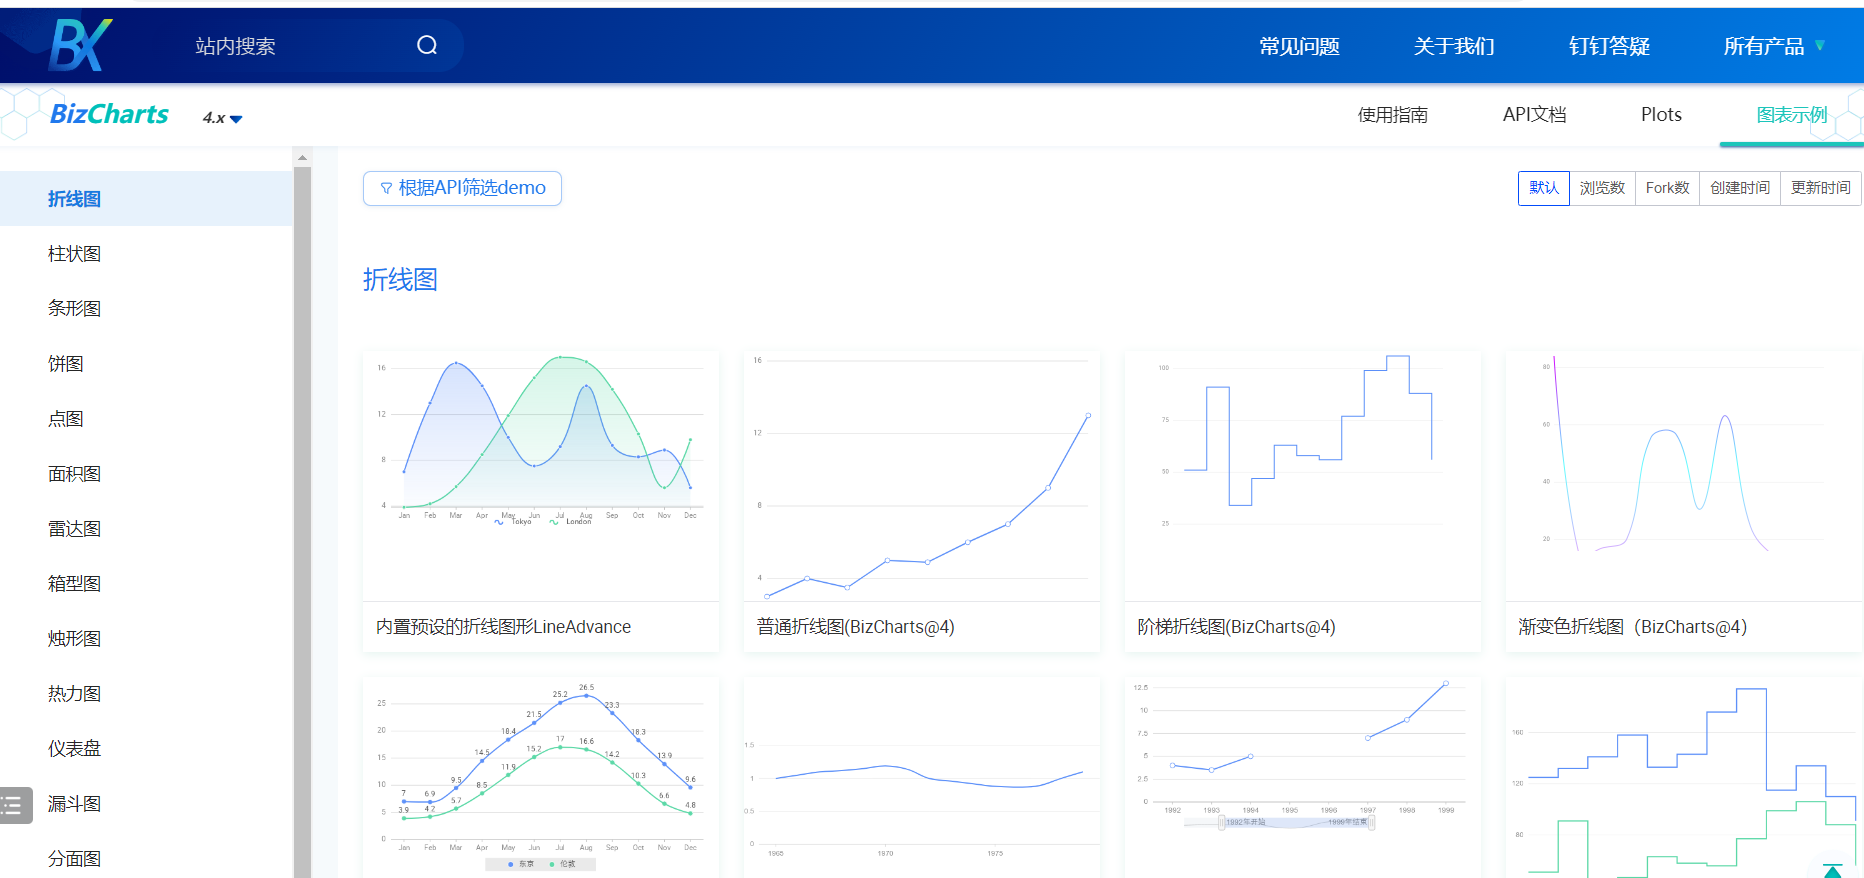The width and height of the screenshot is (1864, 878).
Task: Click the BizCharts brand logo
Action: click(109, 115)
